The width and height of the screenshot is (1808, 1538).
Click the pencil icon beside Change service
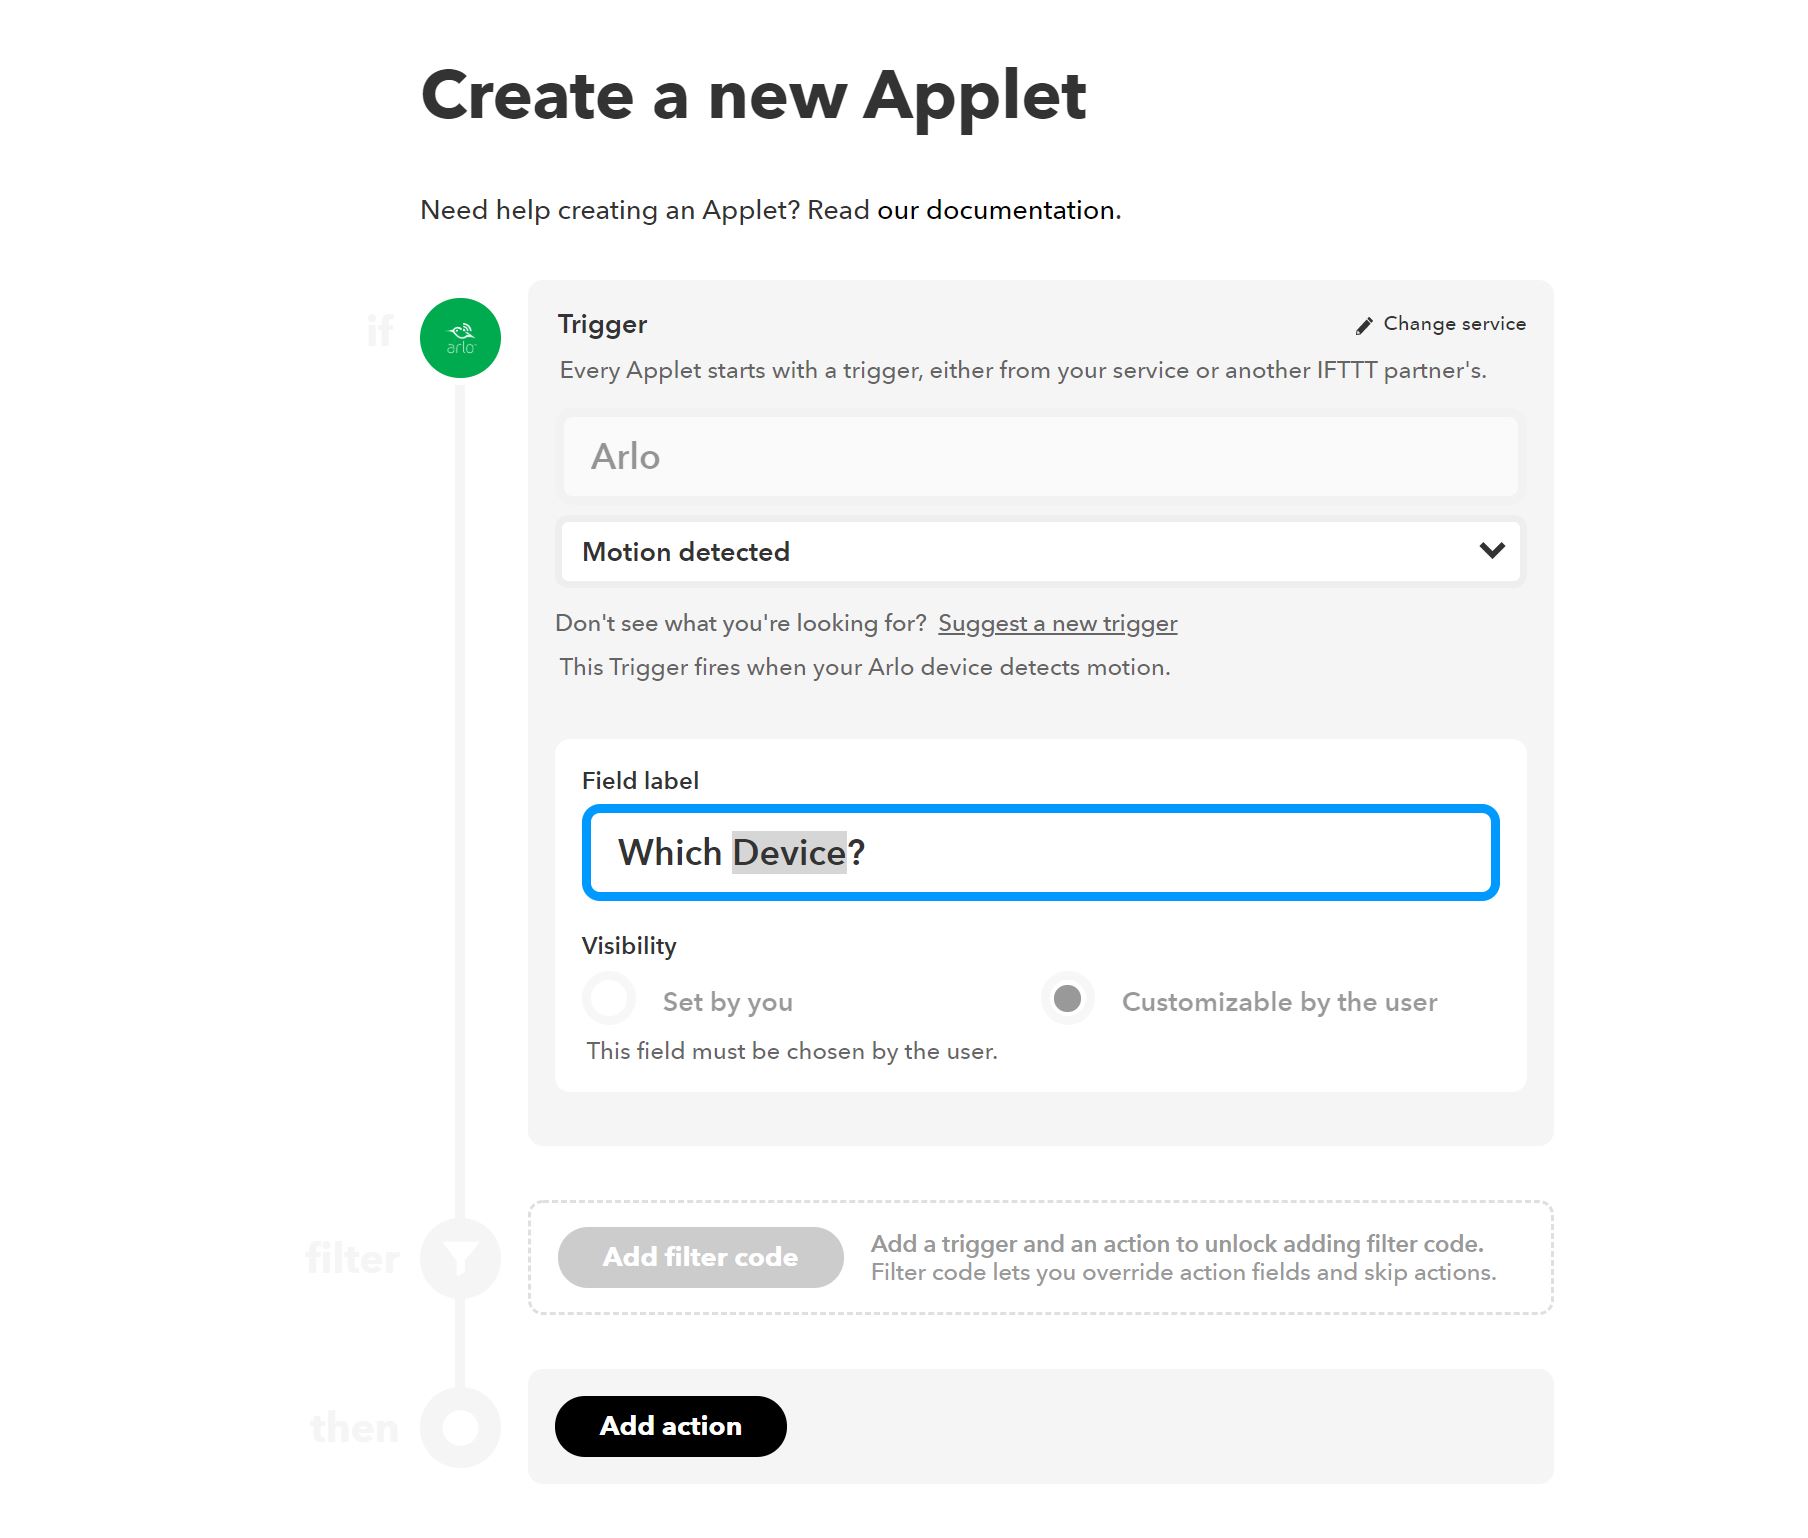click(1364, 325)
